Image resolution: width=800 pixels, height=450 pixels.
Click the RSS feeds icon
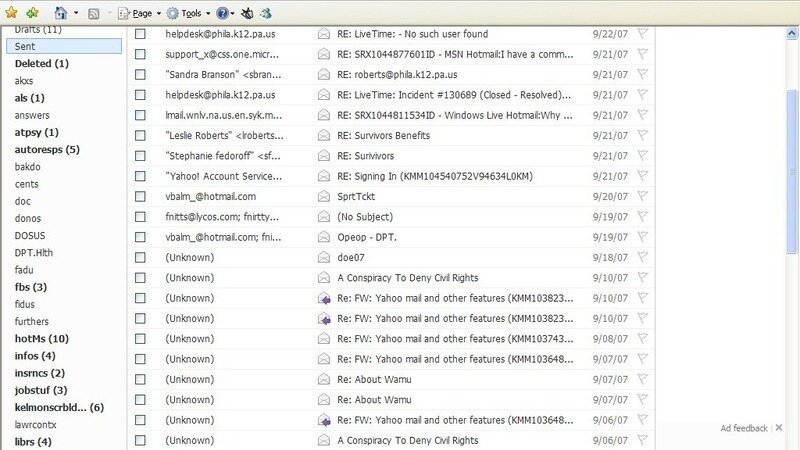[x=93, y=13]
